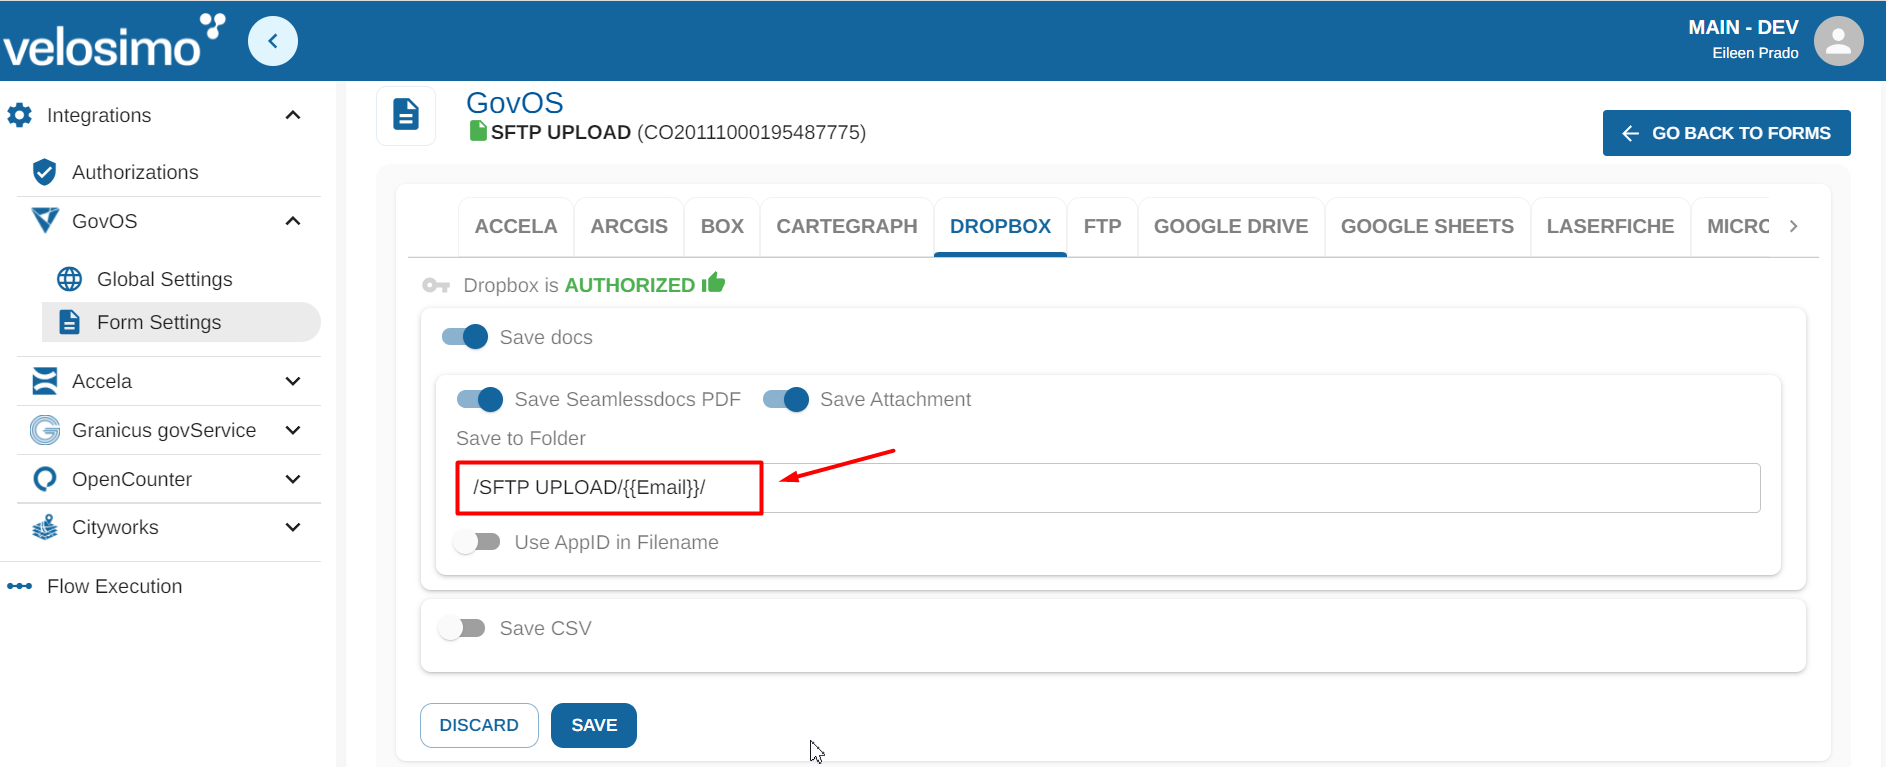Click GO BACK TO FORMS button
Viewport: 1886px width, 767px height.
point(1726,133)
